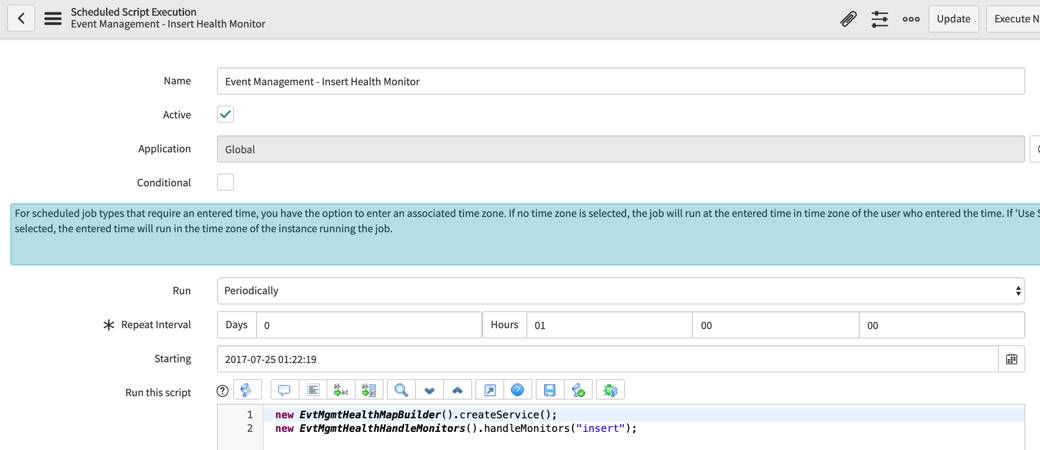Viewport: 1040px width, 450px height.
Task: Click the read-only Application field Global
Action: point(621,149)
